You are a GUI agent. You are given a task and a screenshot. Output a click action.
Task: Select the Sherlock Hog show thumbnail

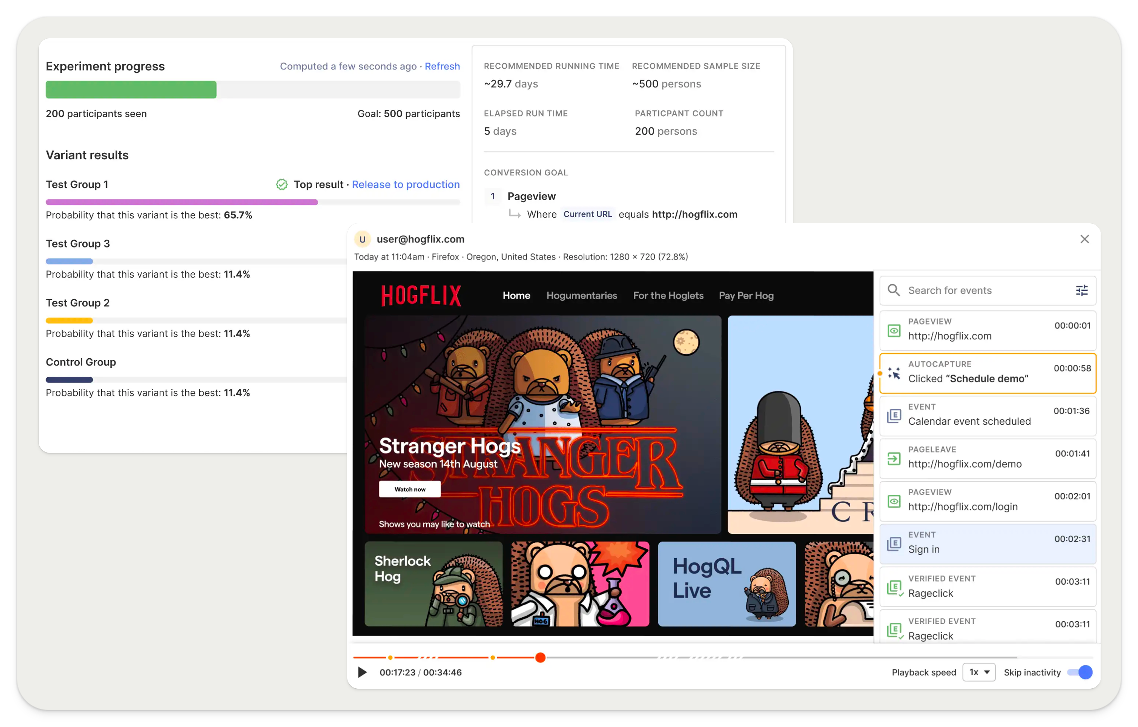tap(433, 584)
